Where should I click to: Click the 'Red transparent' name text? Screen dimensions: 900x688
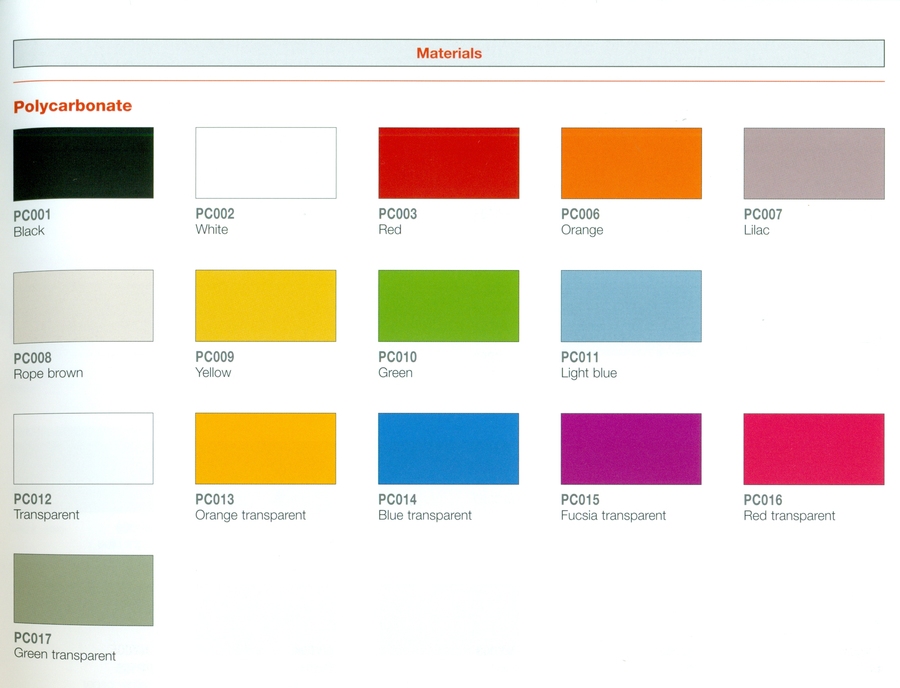[789, 516]
